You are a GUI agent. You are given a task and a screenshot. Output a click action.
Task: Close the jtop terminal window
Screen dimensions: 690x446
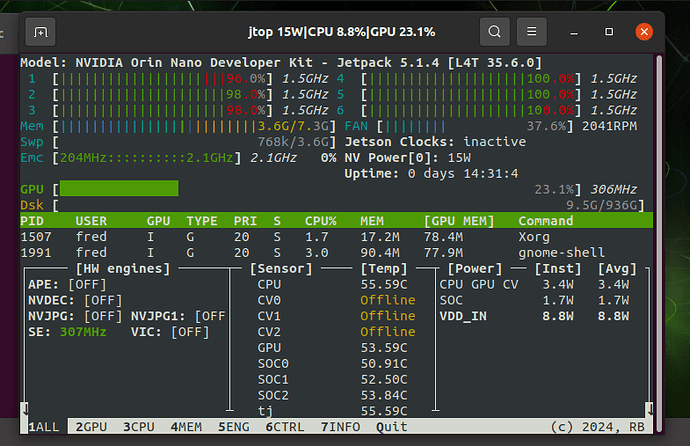coord(644,32)
